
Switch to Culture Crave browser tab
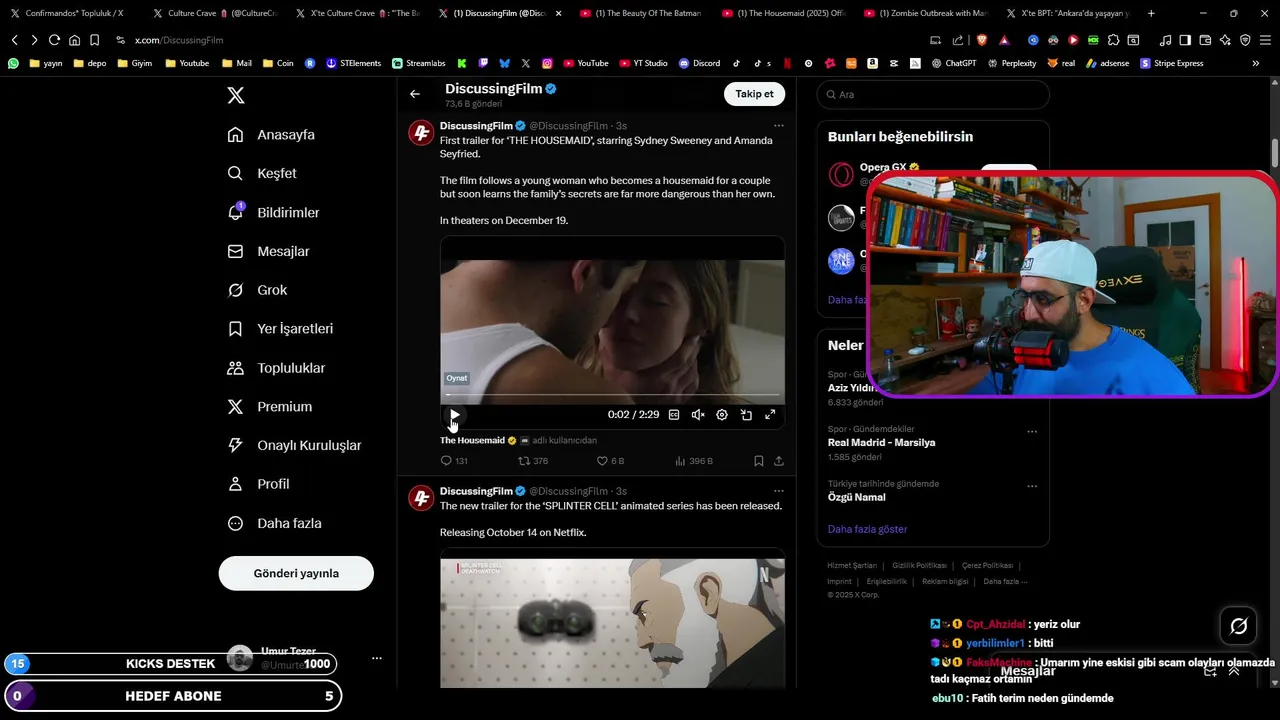(214, 13)
